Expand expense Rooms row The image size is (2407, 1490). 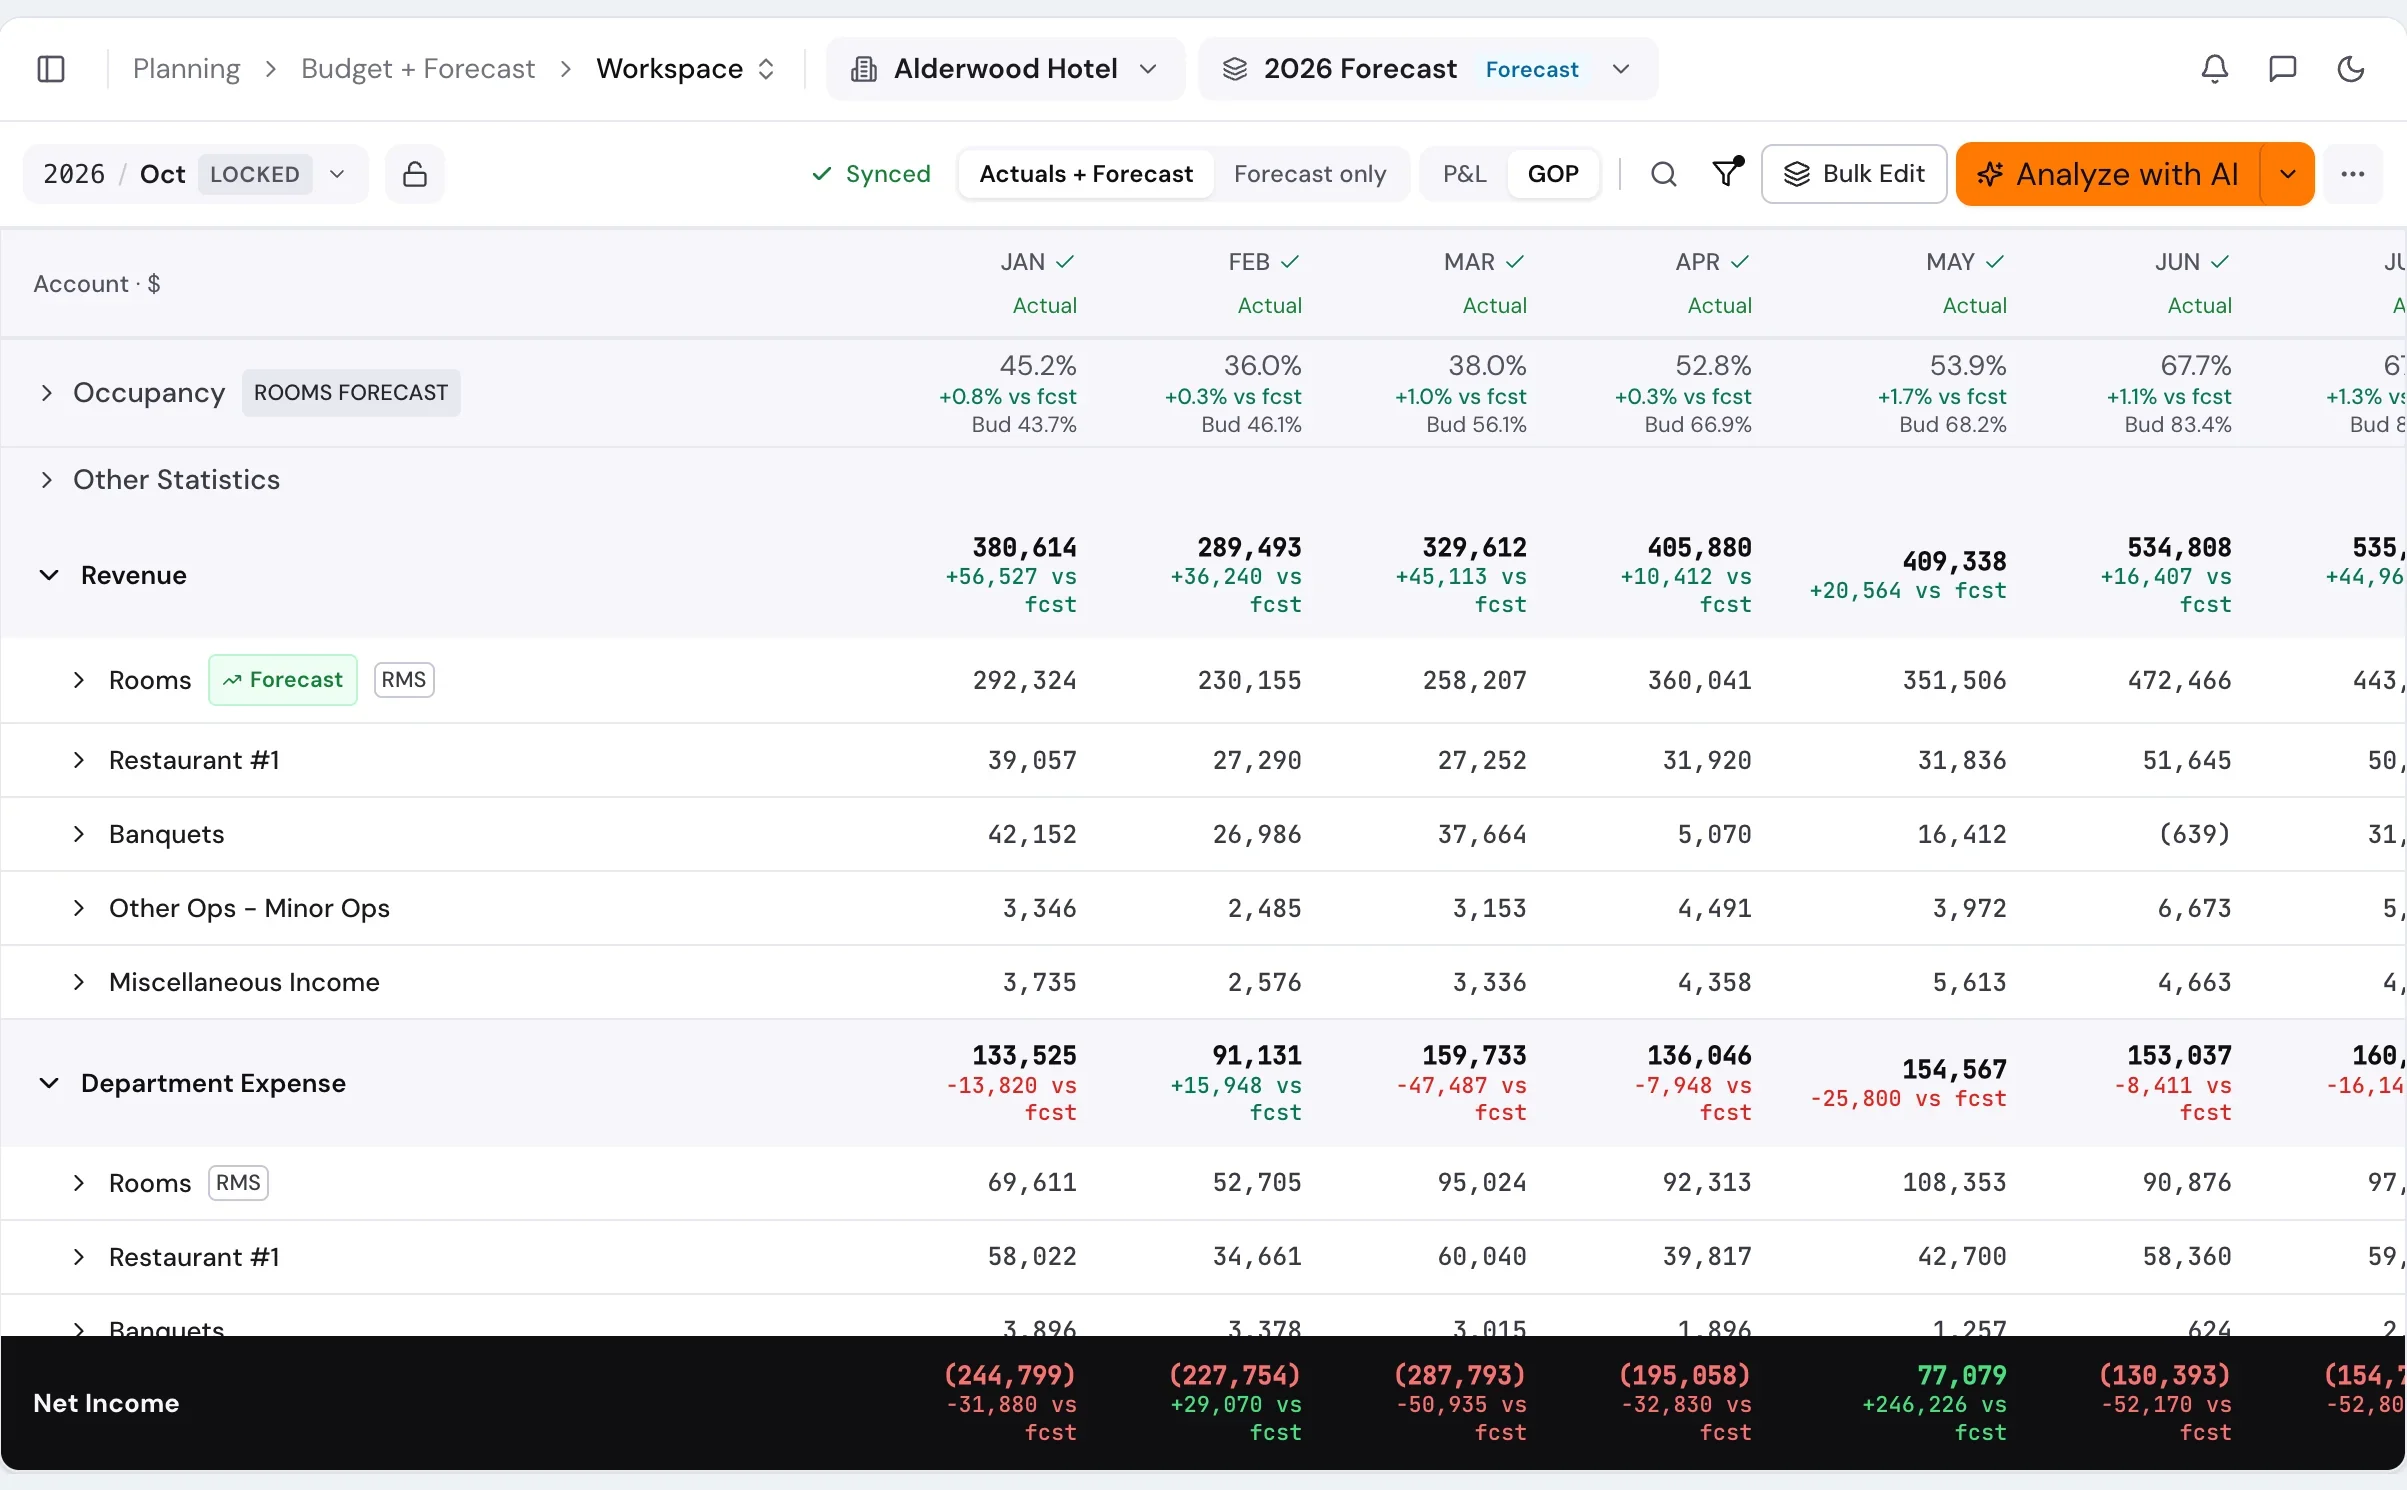[78, 1183]
